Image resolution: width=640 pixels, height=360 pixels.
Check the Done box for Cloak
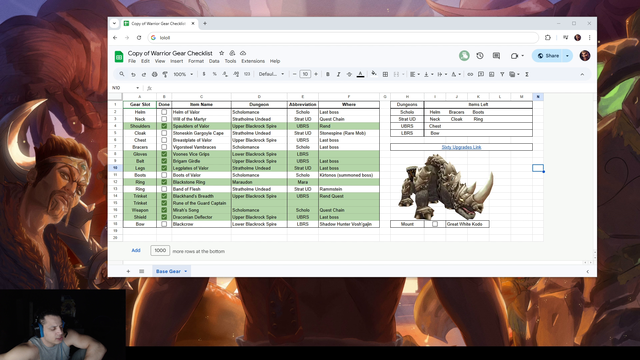click(164, 133)
